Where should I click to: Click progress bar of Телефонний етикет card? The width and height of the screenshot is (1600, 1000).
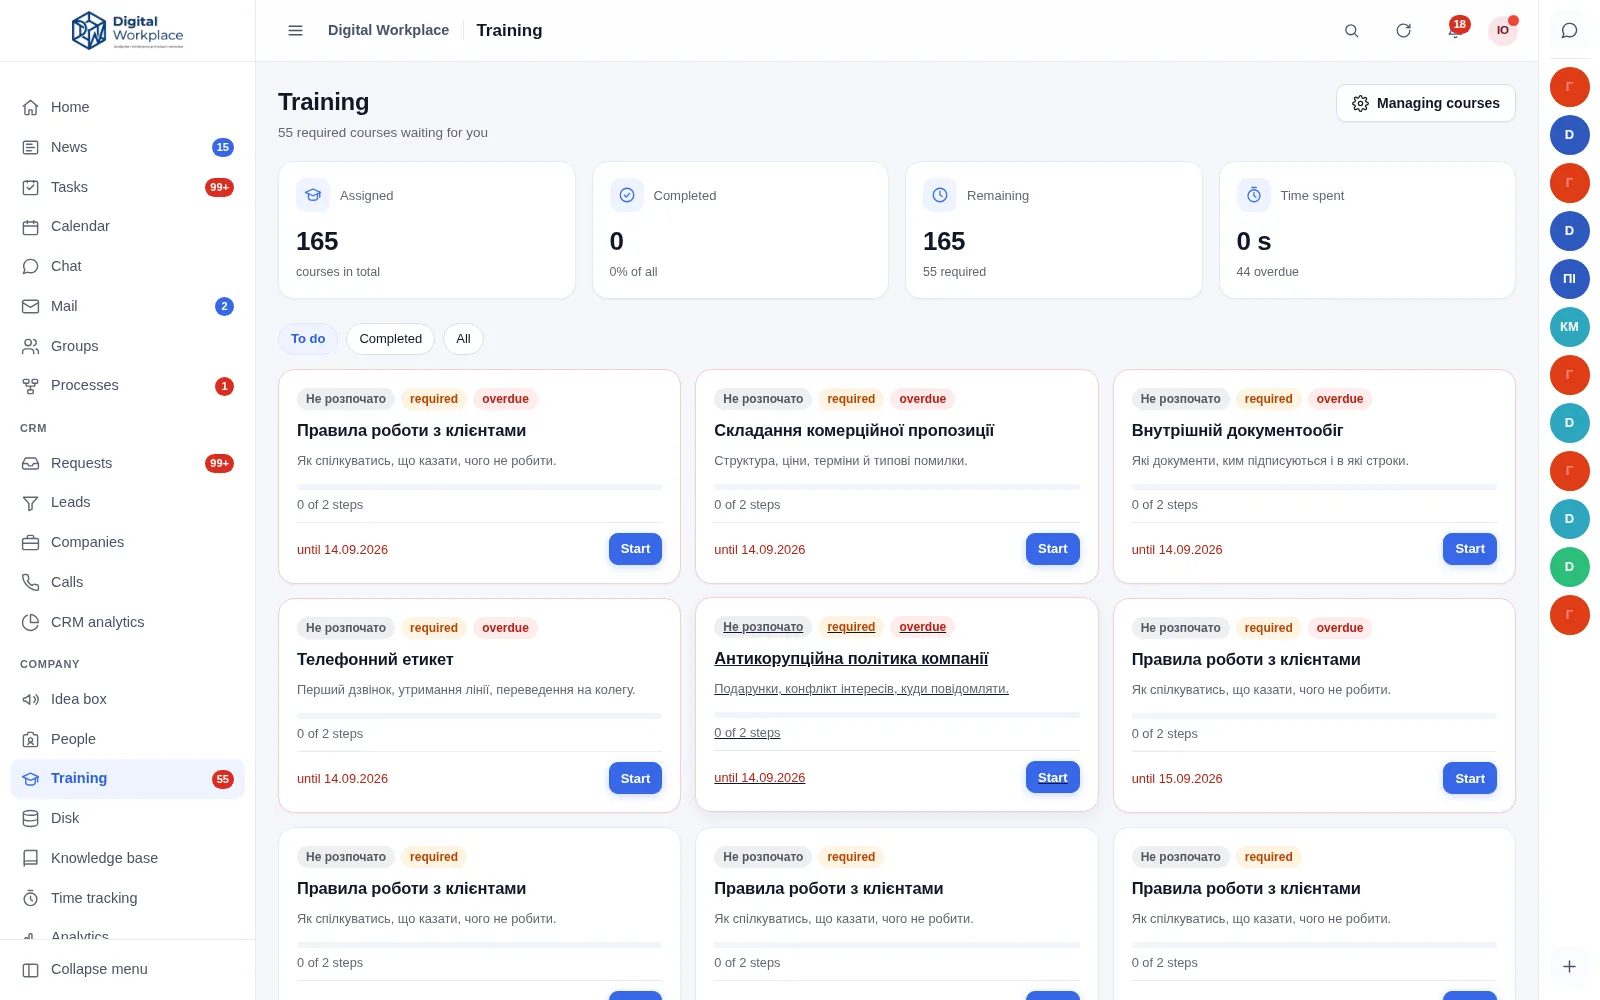[479, 716]
